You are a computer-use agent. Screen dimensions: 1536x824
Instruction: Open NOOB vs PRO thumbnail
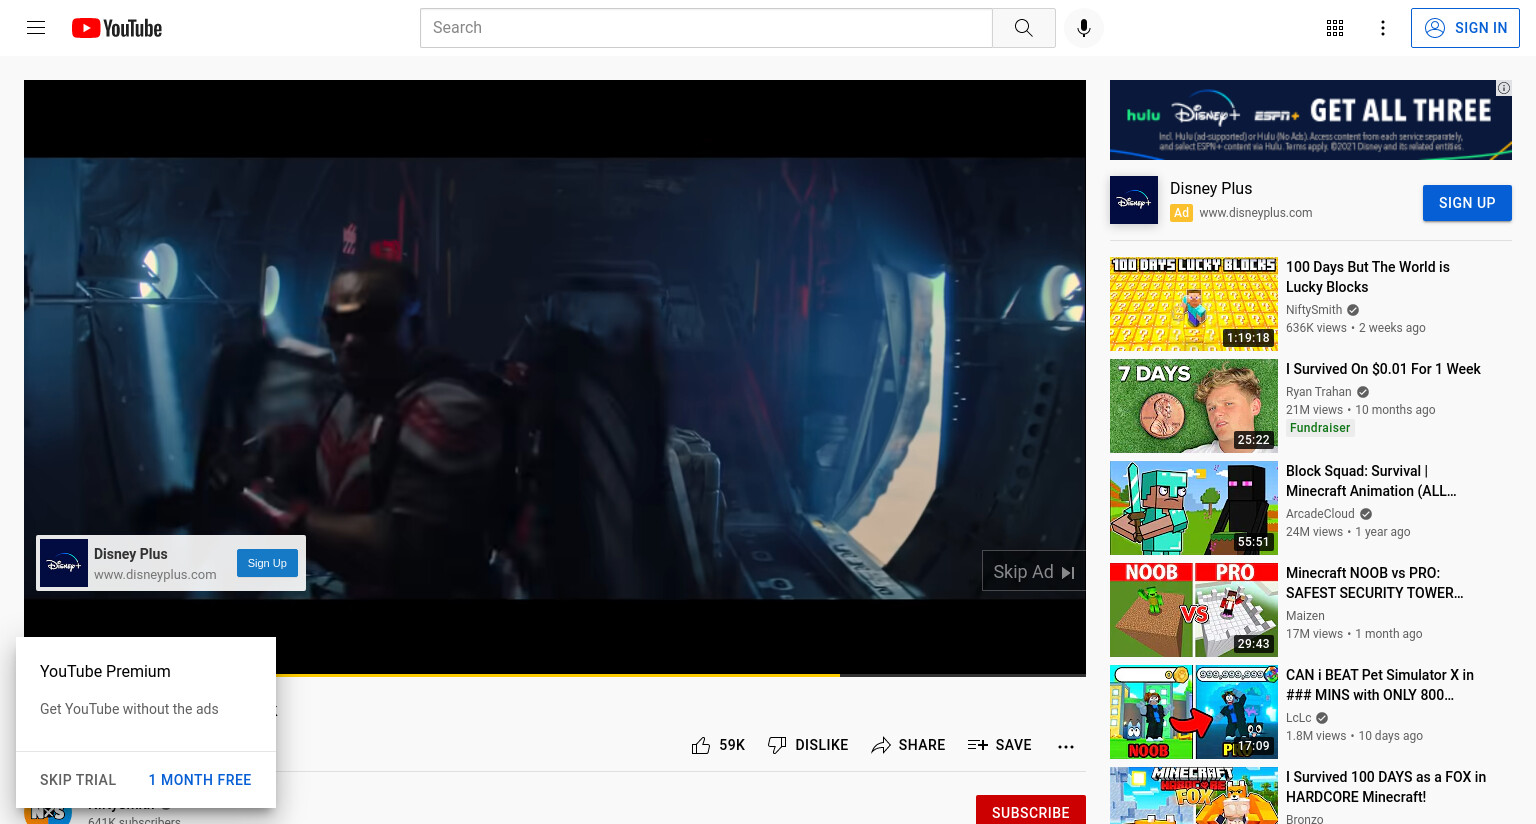[x=1194, y=610]
